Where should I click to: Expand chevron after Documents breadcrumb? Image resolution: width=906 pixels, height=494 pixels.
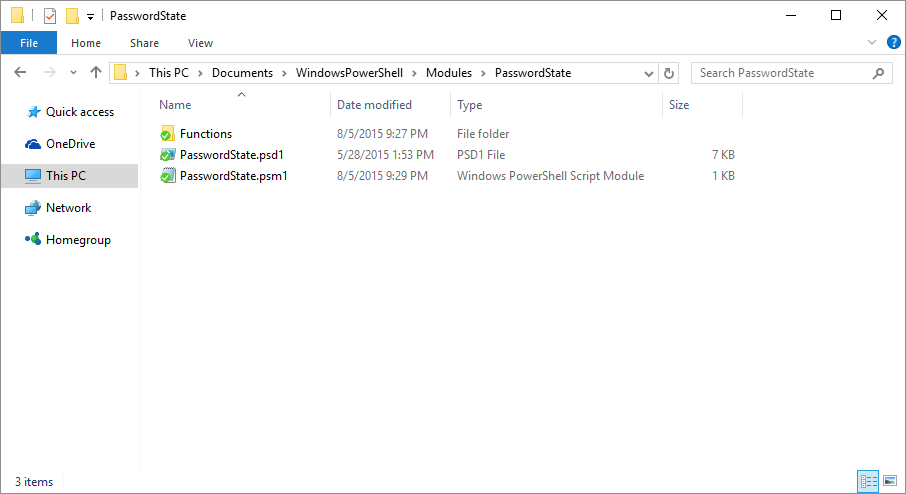[x=284, y=73]
